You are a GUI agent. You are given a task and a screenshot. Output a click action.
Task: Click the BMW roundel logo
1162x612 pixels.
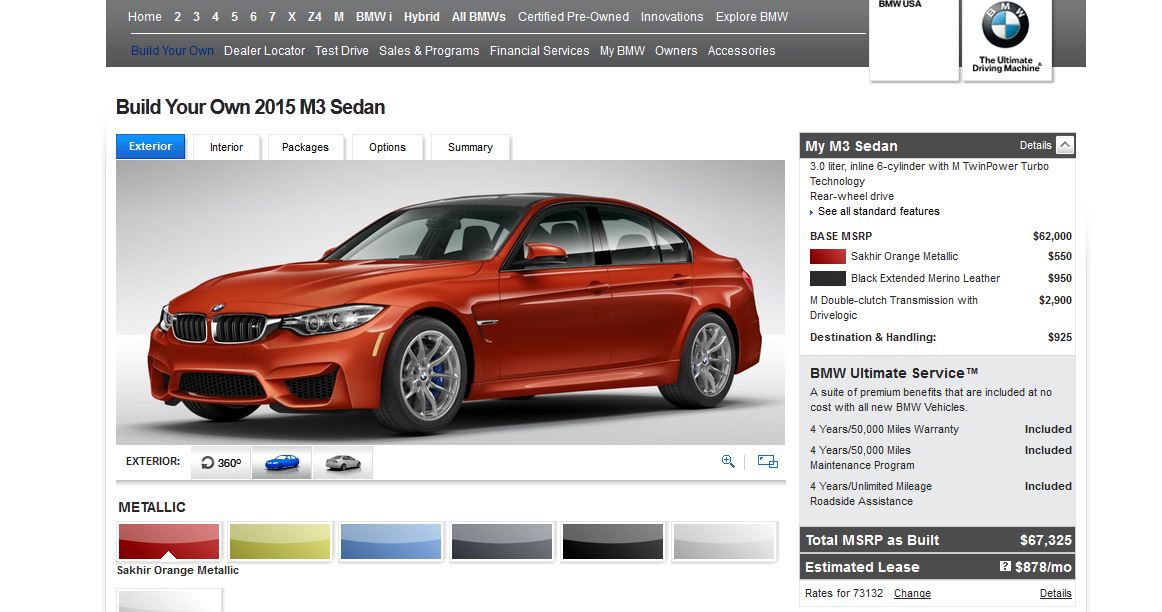point(1005,26)
